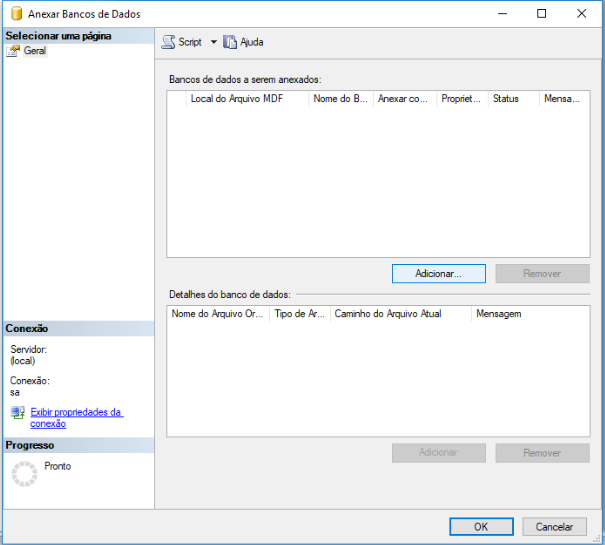The width and height of the screenshot is (605, 545).
Task: Maximize the Anexar Bancos de Dados window
Action: tap(542, 14)
